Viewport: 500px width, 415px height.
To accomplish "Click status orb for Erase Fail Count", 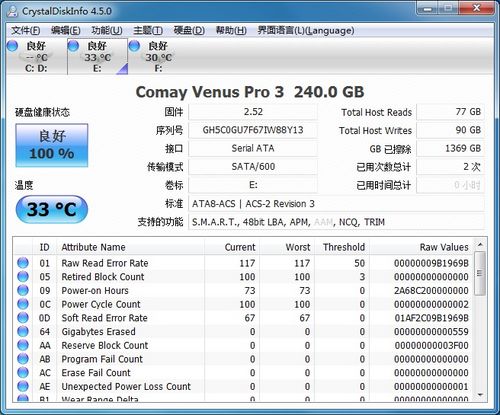I will (x=23, y=372).
